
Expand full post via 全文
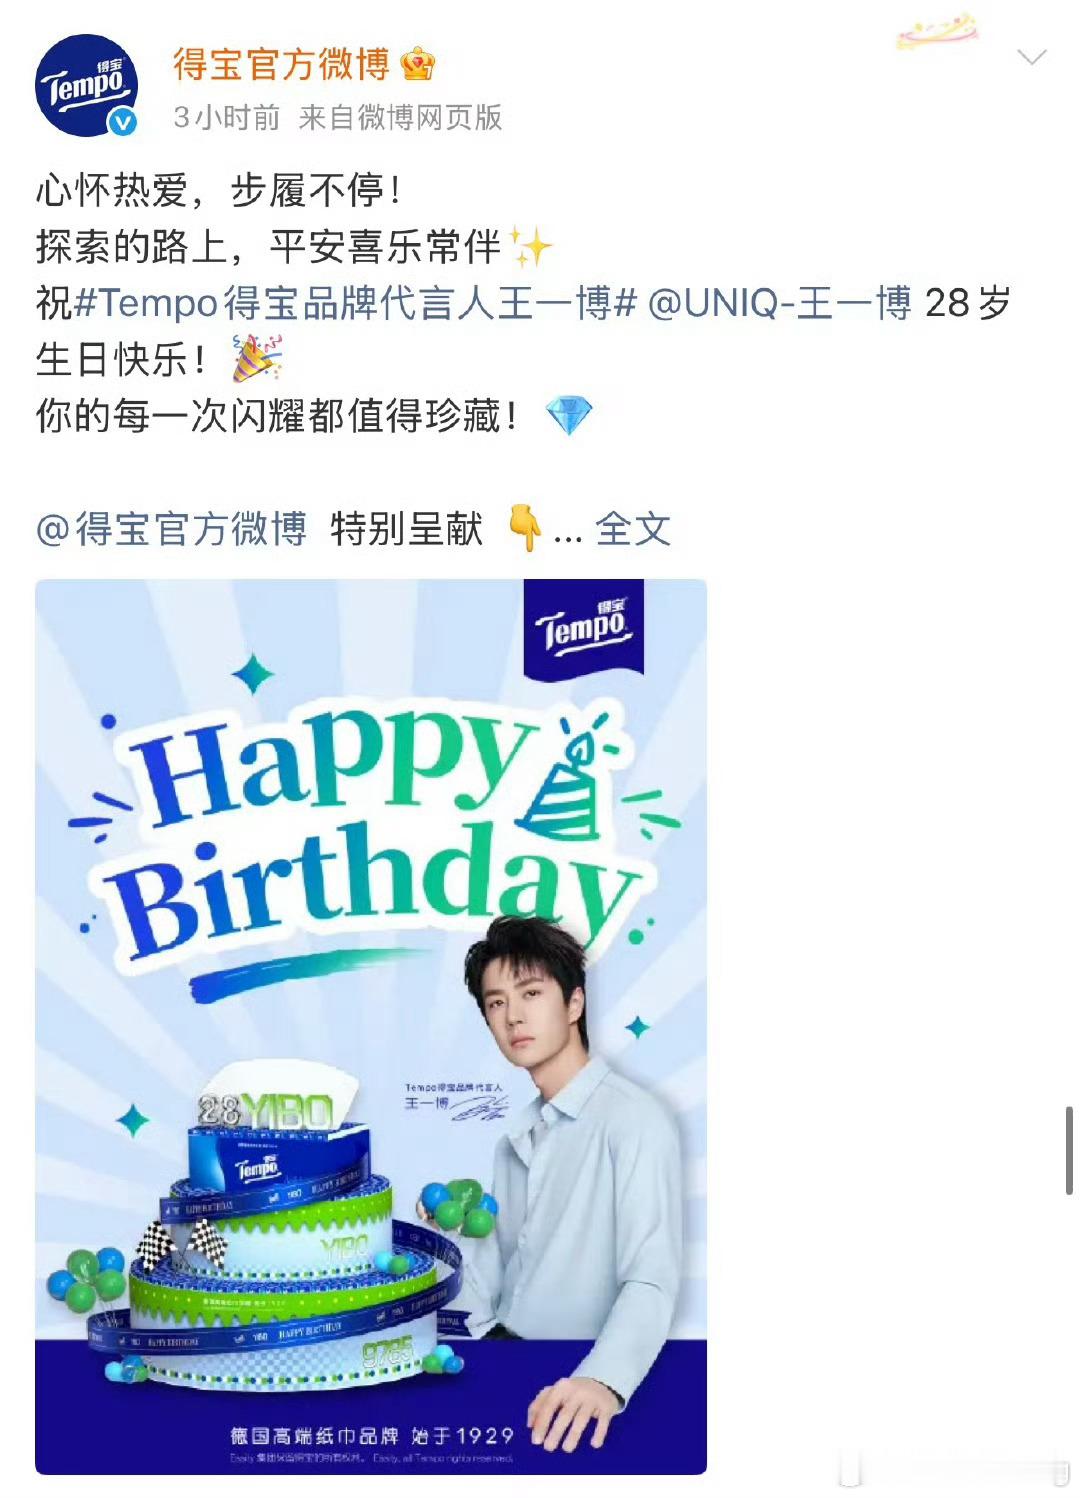pyautogui.click(x=632, y=529)
